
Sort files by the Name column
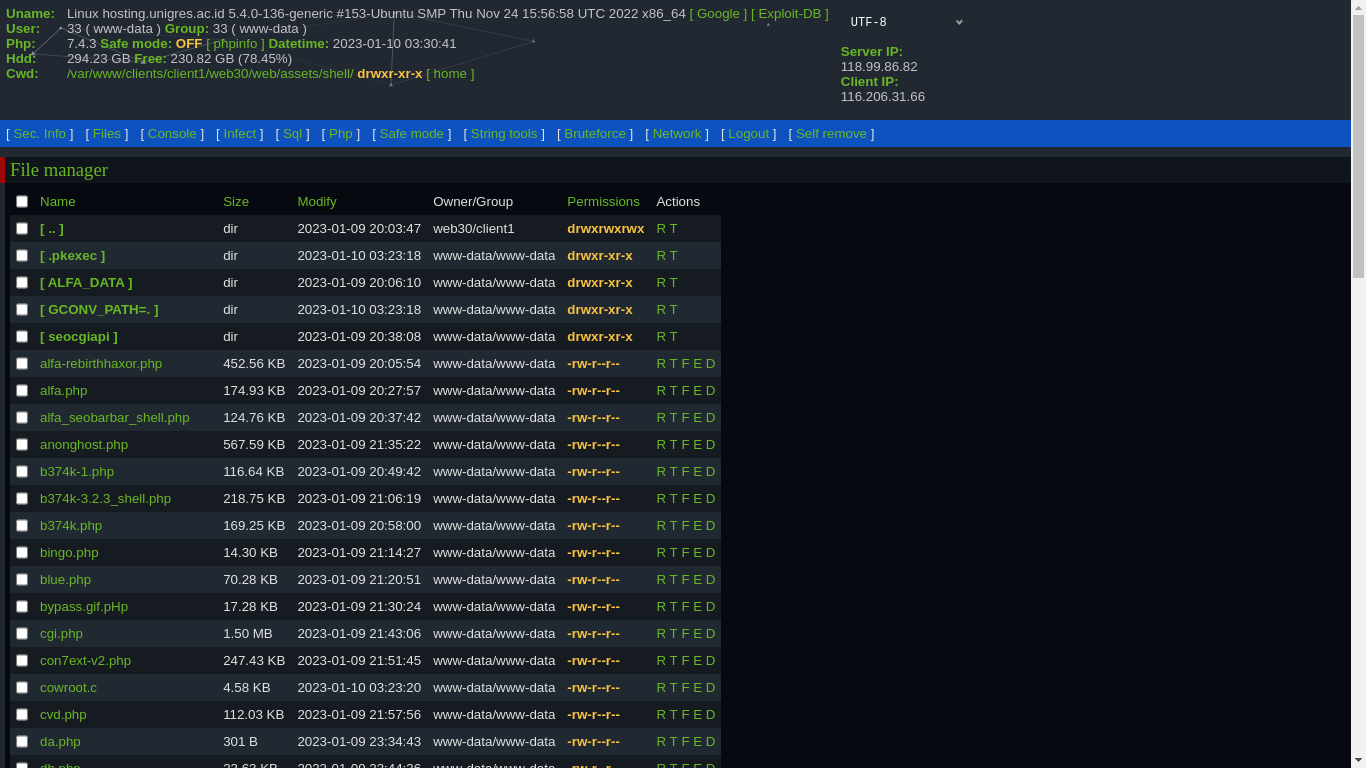click(58, 202)
